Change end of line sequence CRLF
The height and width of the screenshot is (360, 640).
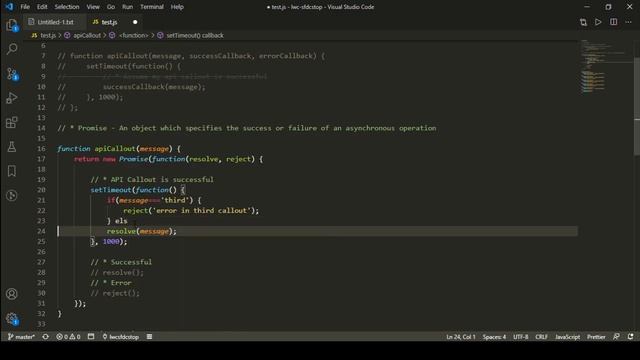541,337
